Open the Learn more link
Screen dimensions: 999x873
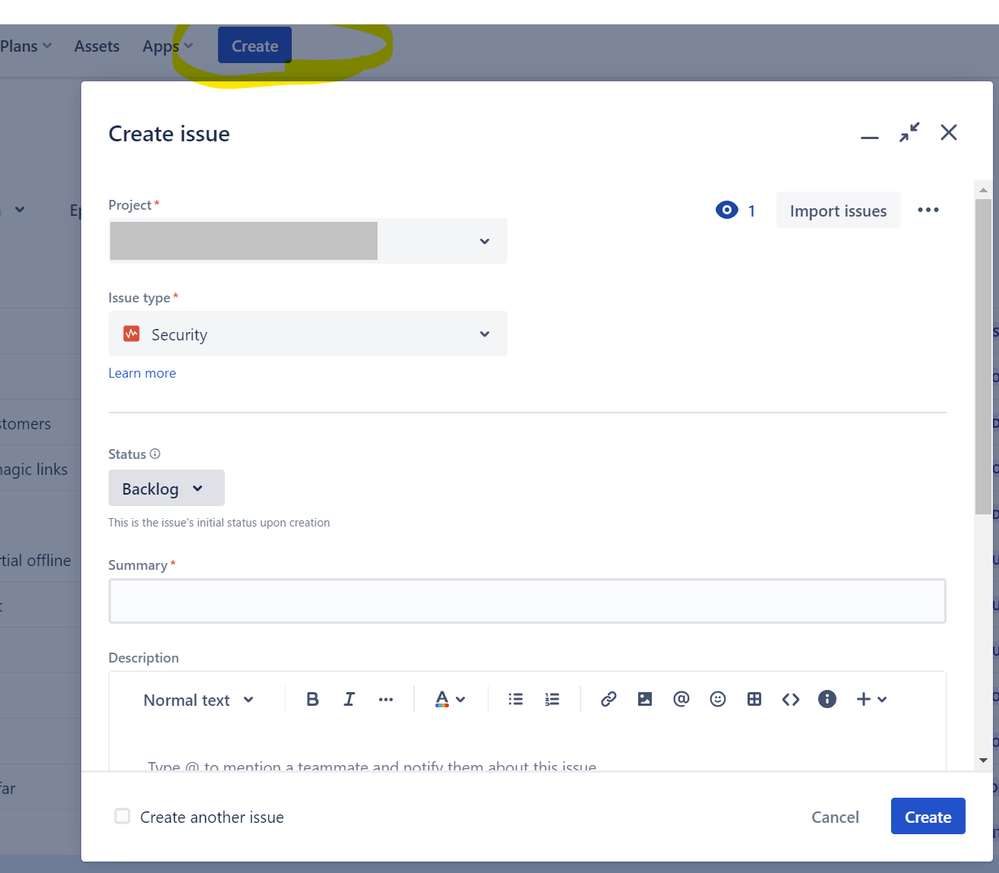pyautogui.click(x=142, y=373)
